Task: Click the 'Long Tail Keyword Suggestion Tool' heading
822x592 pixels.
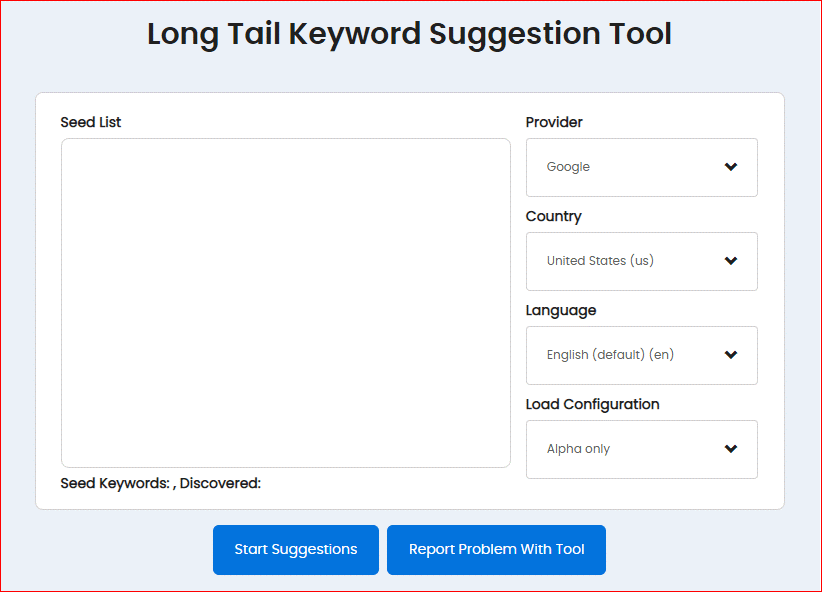Action: point(409,34)
